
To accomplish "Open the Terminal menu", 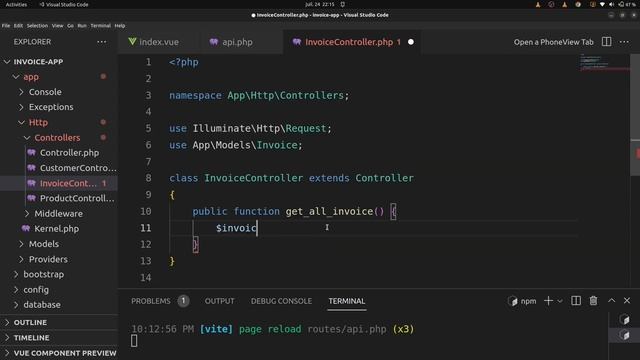I will (x=100, y=25).
